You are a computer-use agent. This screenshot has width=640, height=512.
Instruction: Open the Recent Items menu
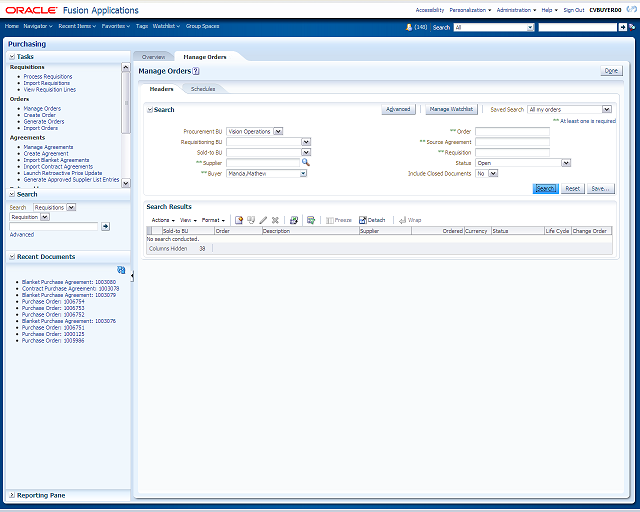coord(77,26)
